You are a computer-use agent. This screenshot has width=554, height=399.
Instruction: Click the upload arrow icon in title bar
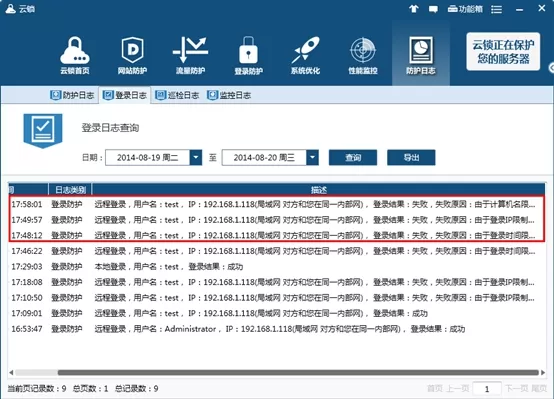414,9
